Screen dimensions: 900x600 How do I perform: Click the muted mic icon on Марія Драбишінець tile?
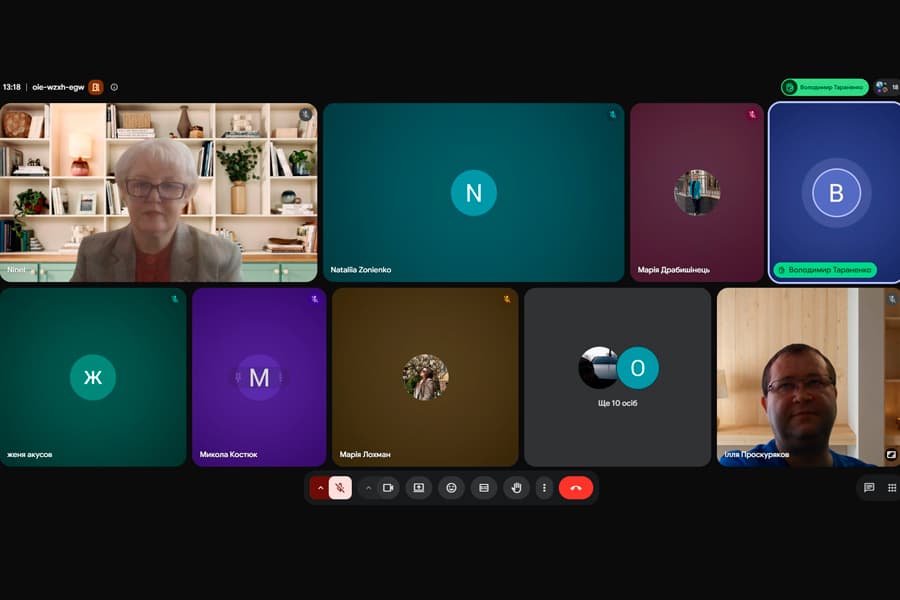coord(752,114)
